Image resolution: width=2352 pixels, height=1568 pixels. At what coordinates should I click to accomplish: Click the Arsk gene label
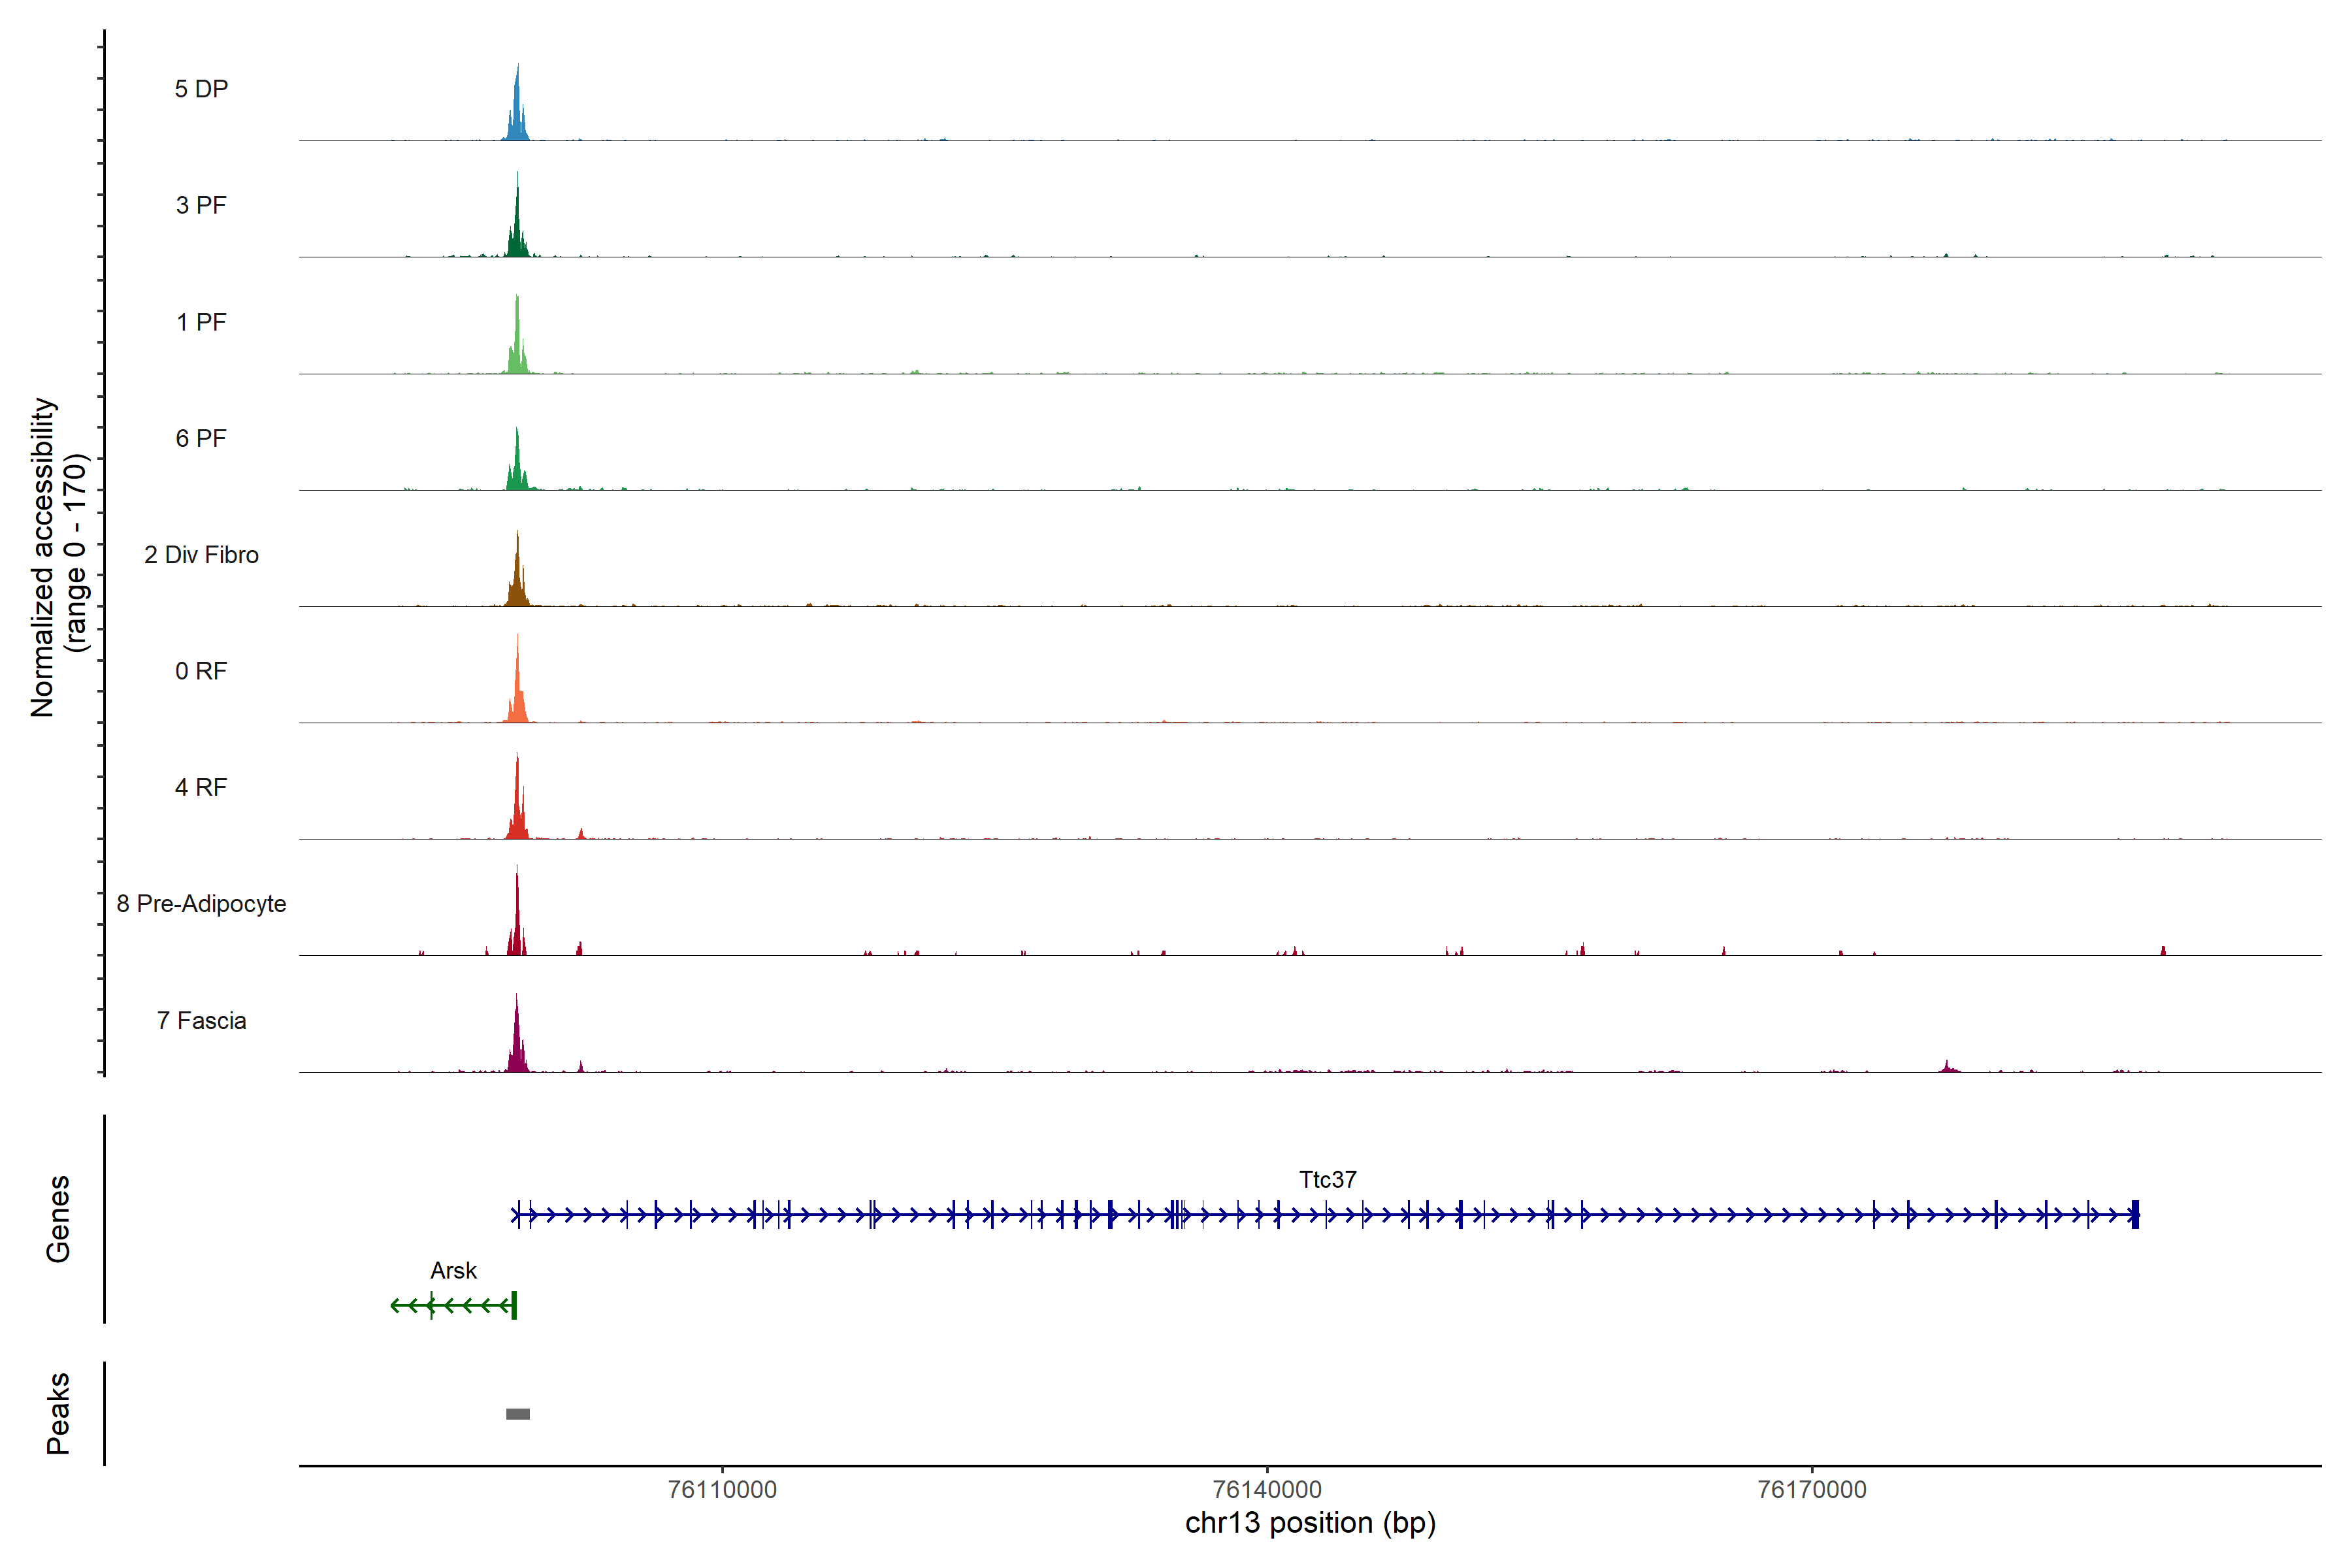coord(453,1270)
